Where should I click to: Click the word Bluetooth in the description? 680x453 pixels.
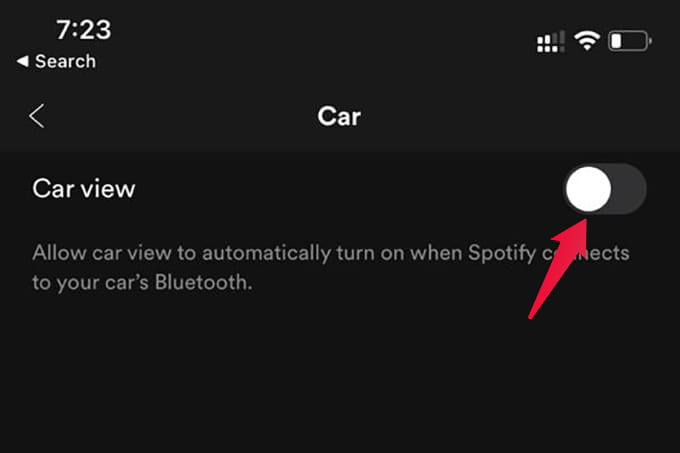[x=203, y=282]
